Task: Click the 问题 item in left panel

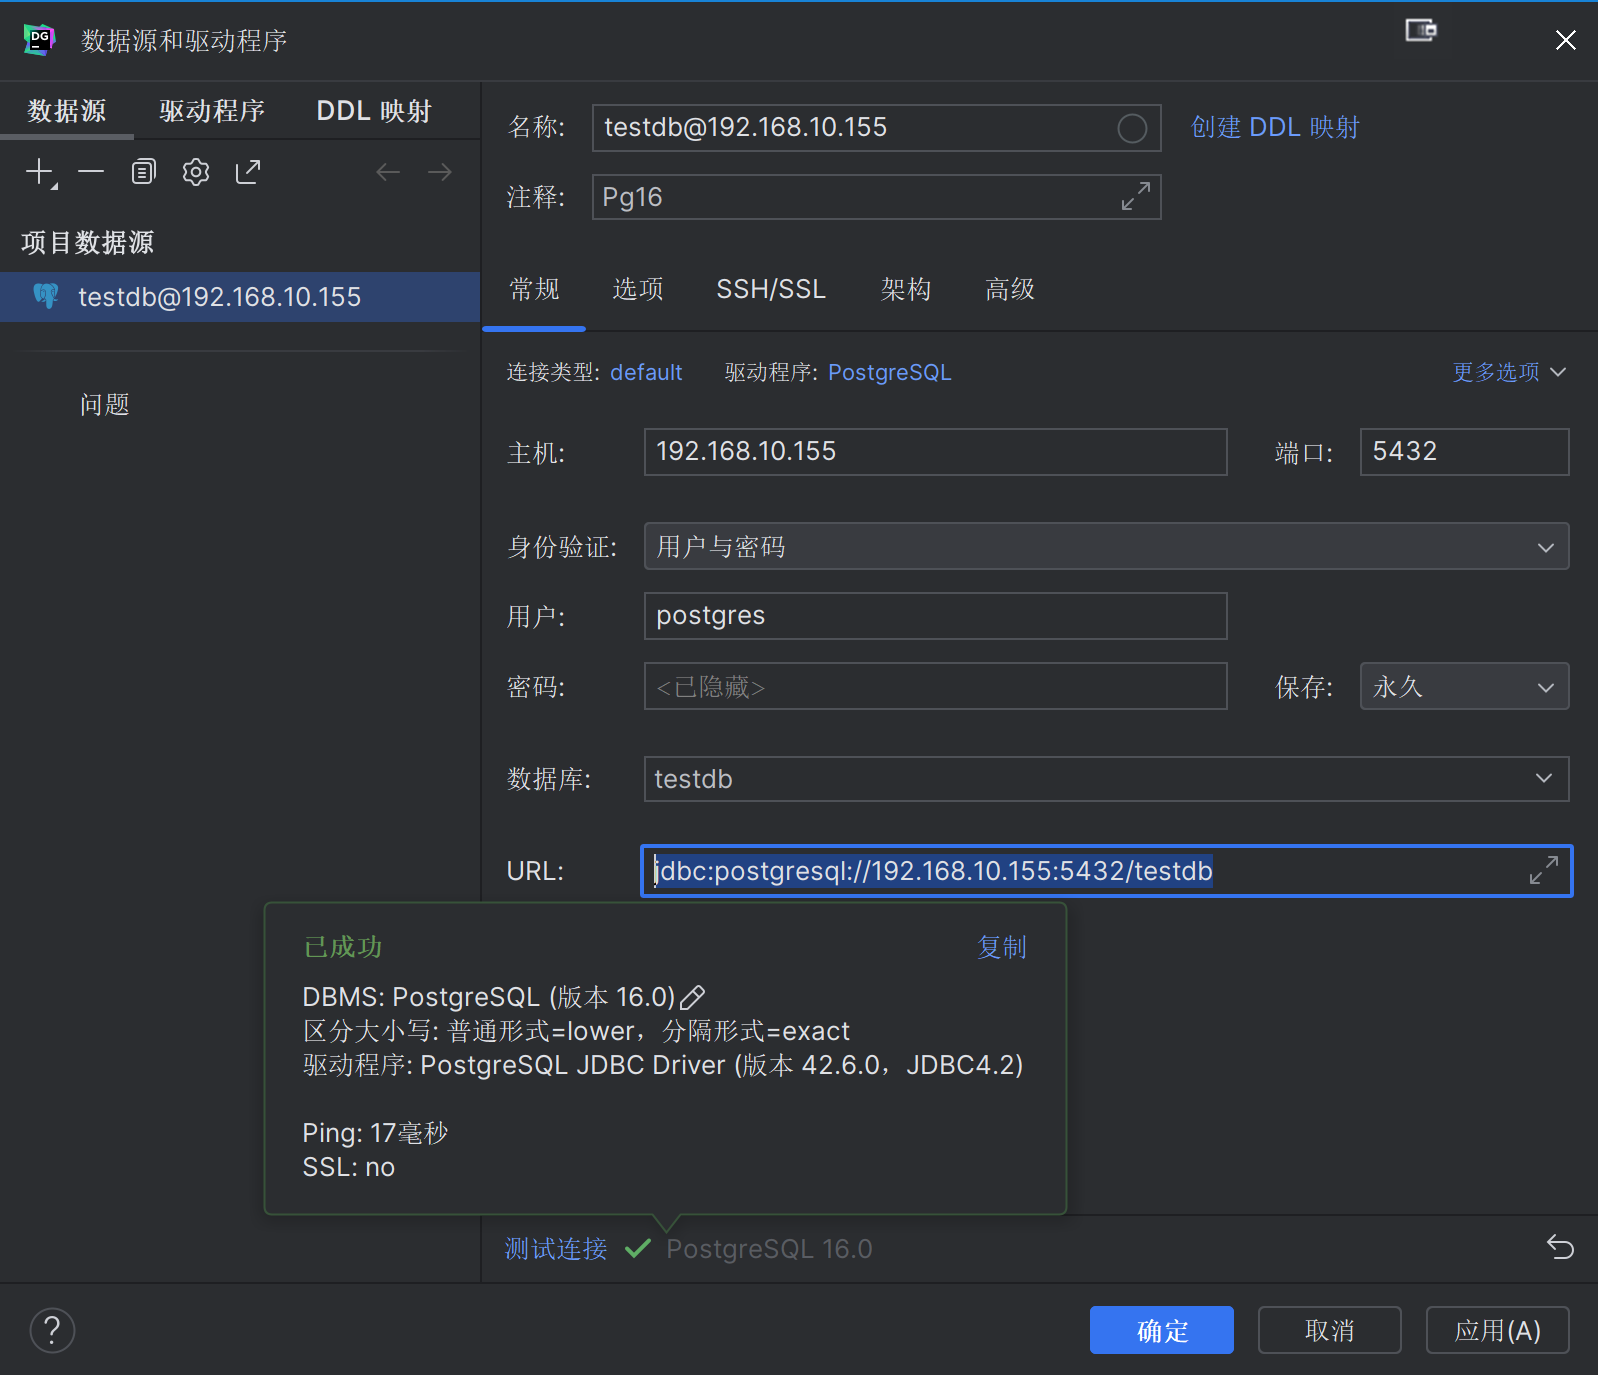Action: (105, 404)
